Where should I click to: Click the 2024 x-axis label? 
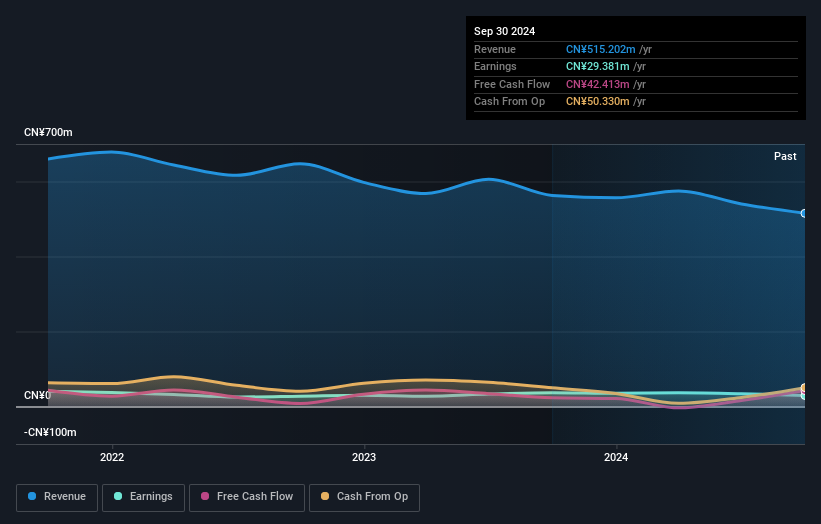(616, 458)
